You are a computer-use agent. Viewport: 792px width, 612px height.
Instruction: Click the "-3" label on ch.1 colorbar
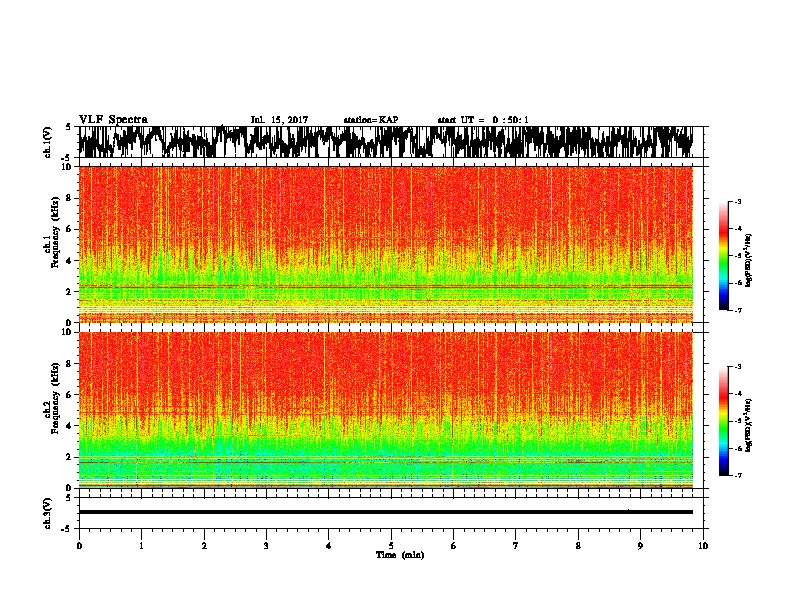click(x=737, y=201)
